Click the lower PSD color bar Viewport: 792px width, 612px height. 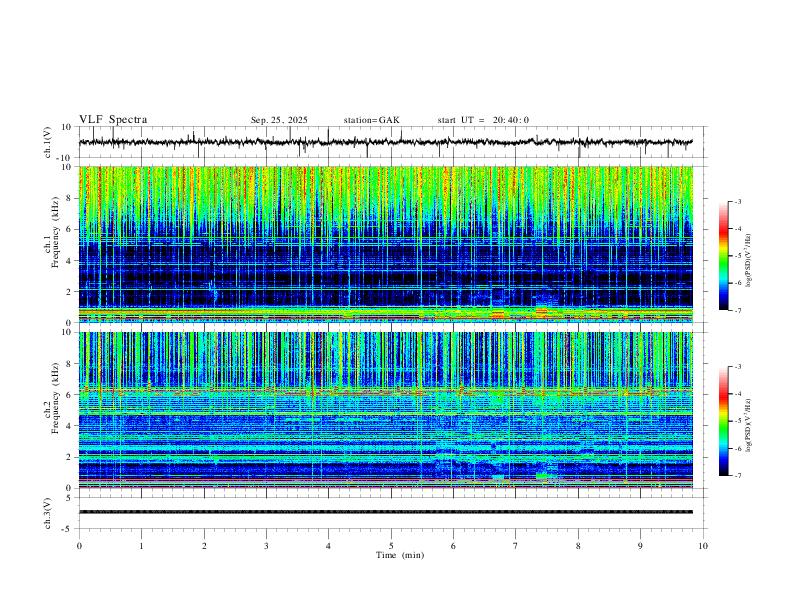(723, 421)
